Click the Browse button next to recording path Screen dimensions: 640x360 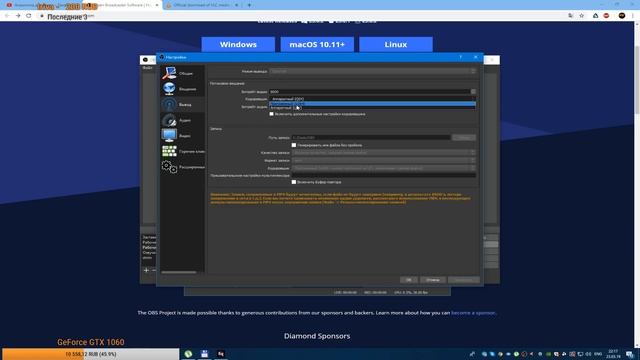464,138
